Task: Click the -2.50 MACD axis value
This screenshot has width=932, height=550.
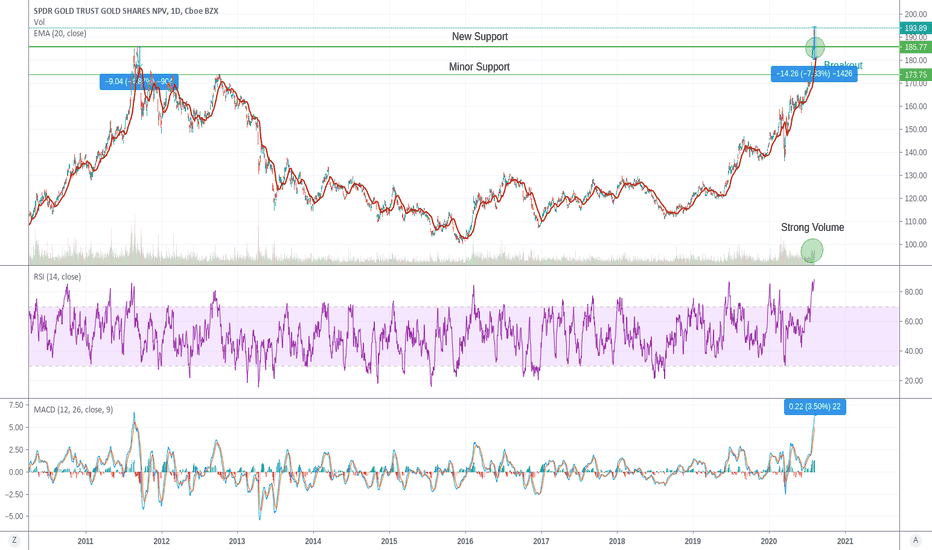Action: coord(15,494)
